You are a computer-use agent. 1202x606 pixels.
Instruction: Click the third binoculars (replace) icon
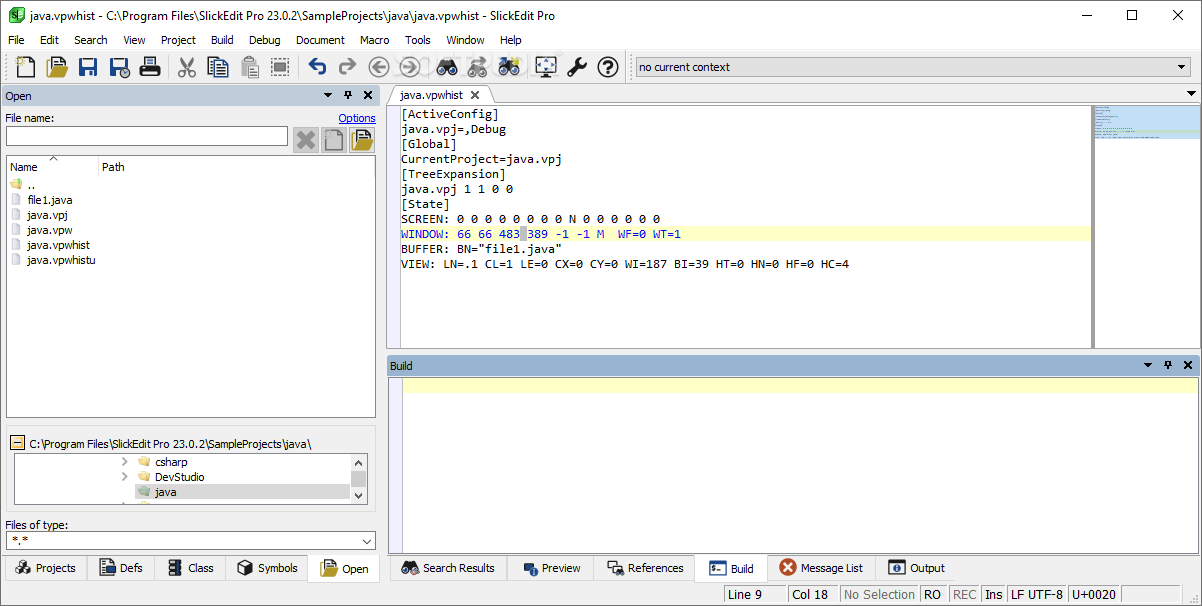[x=509, y=67]
